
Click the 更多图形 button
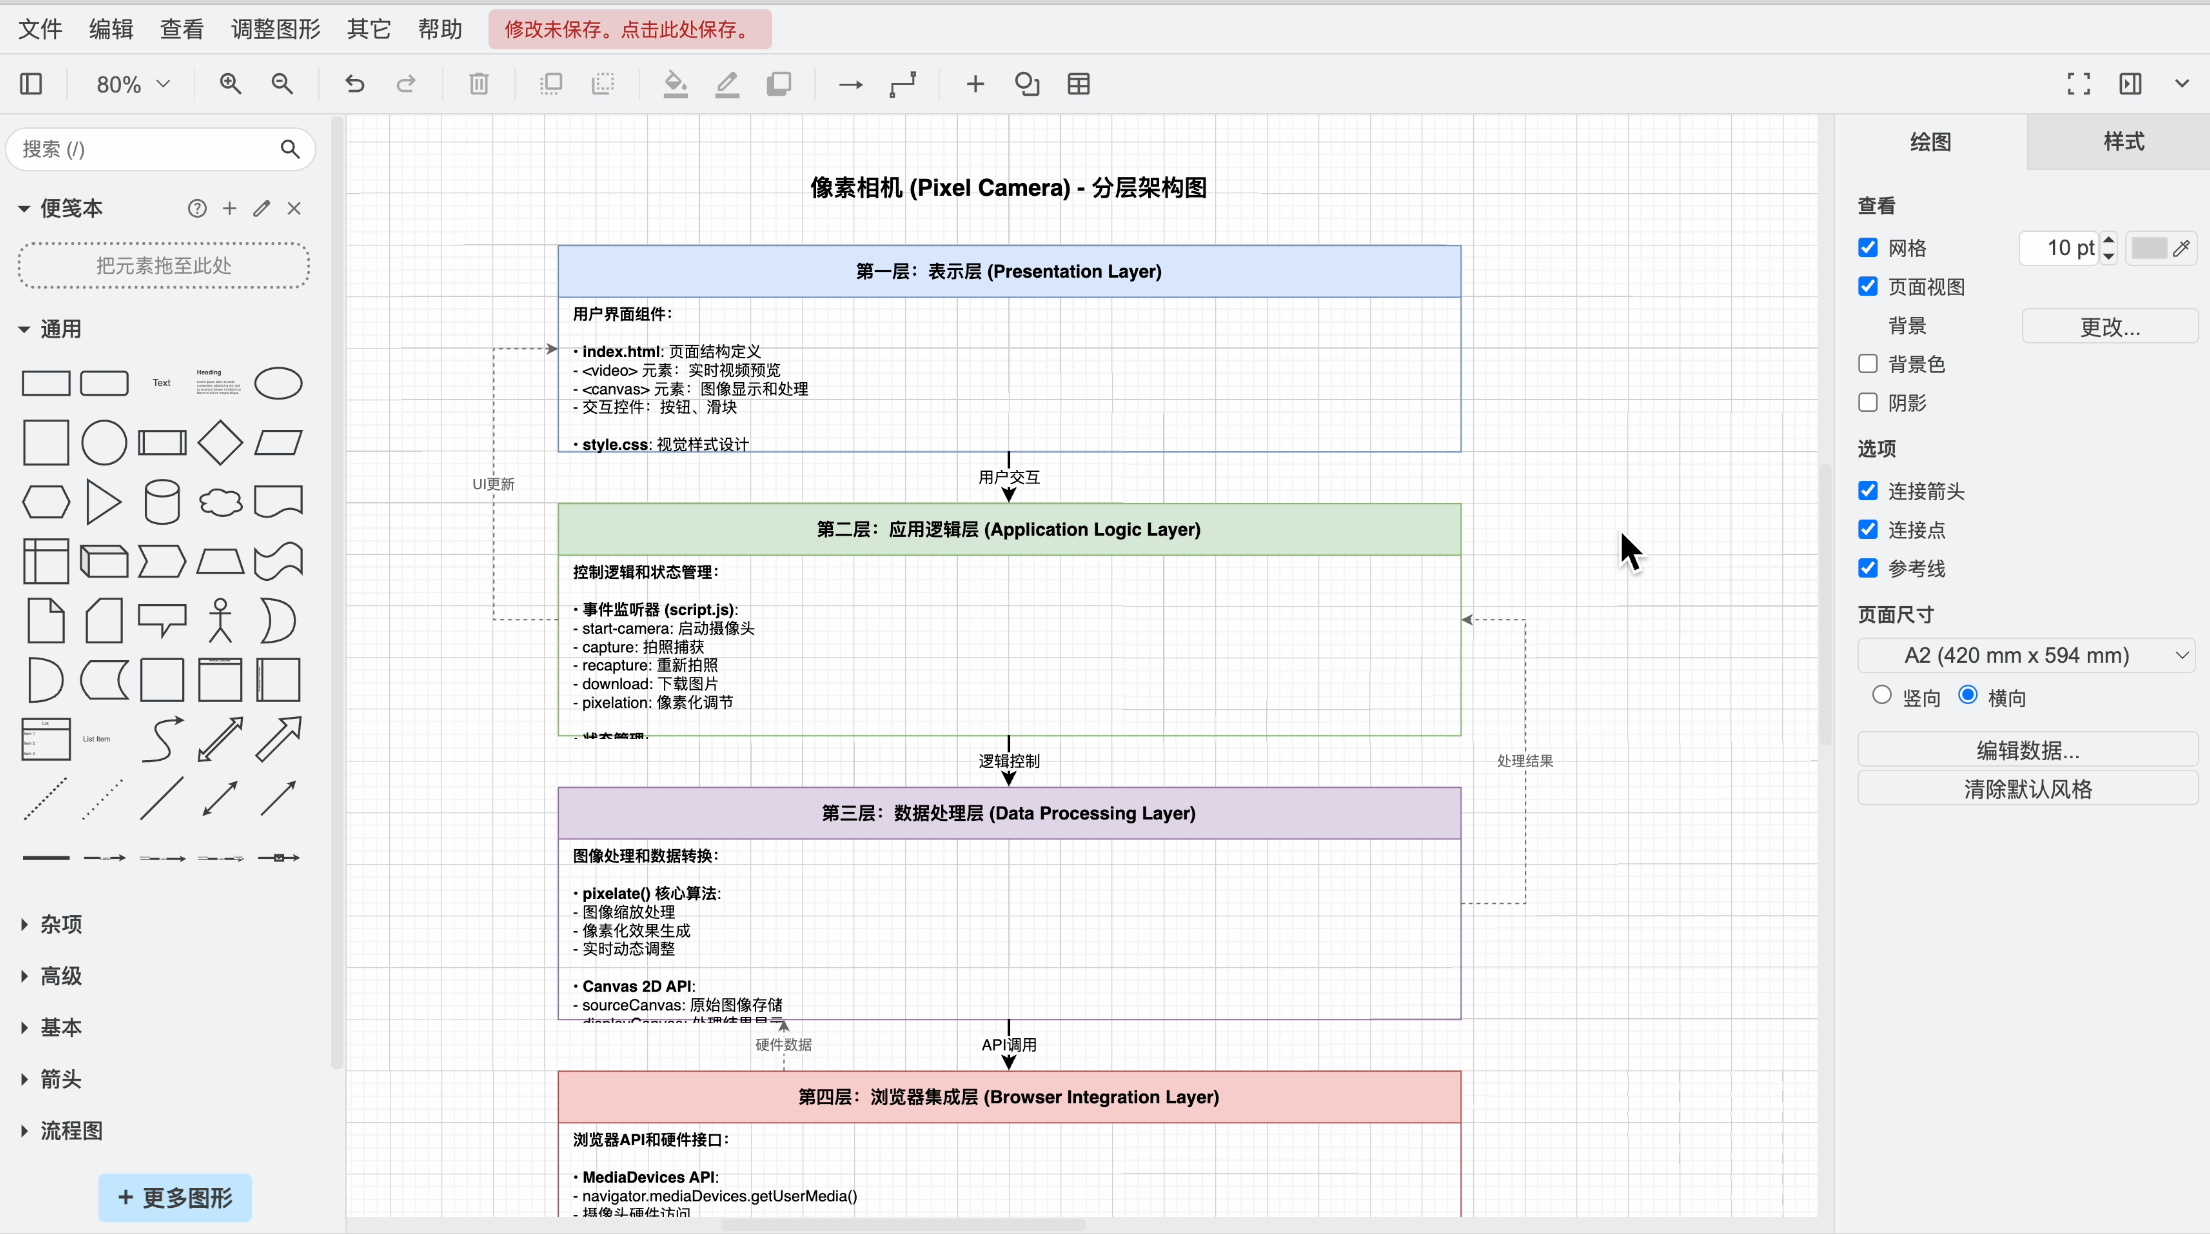pos(175,1198)
